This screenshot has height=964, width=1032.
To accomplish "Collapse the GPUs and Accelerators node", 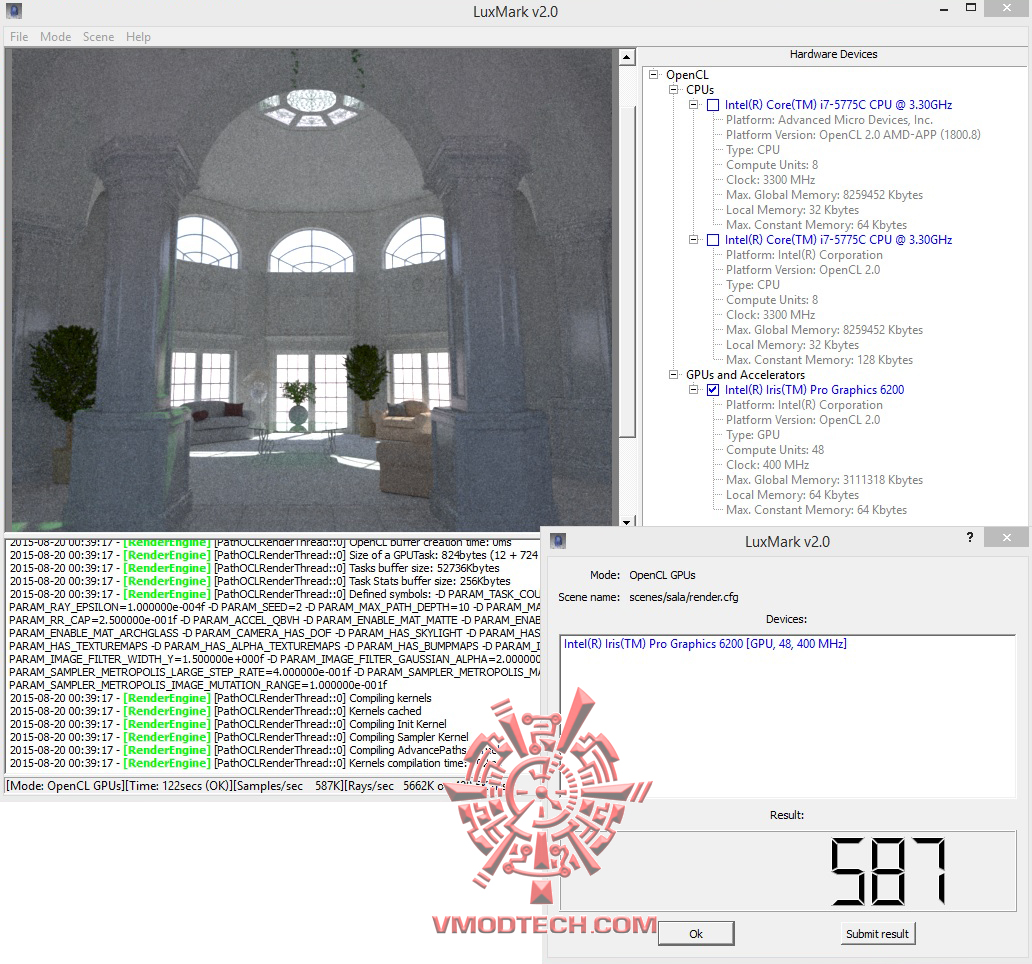I will click(x=673, y=374).
